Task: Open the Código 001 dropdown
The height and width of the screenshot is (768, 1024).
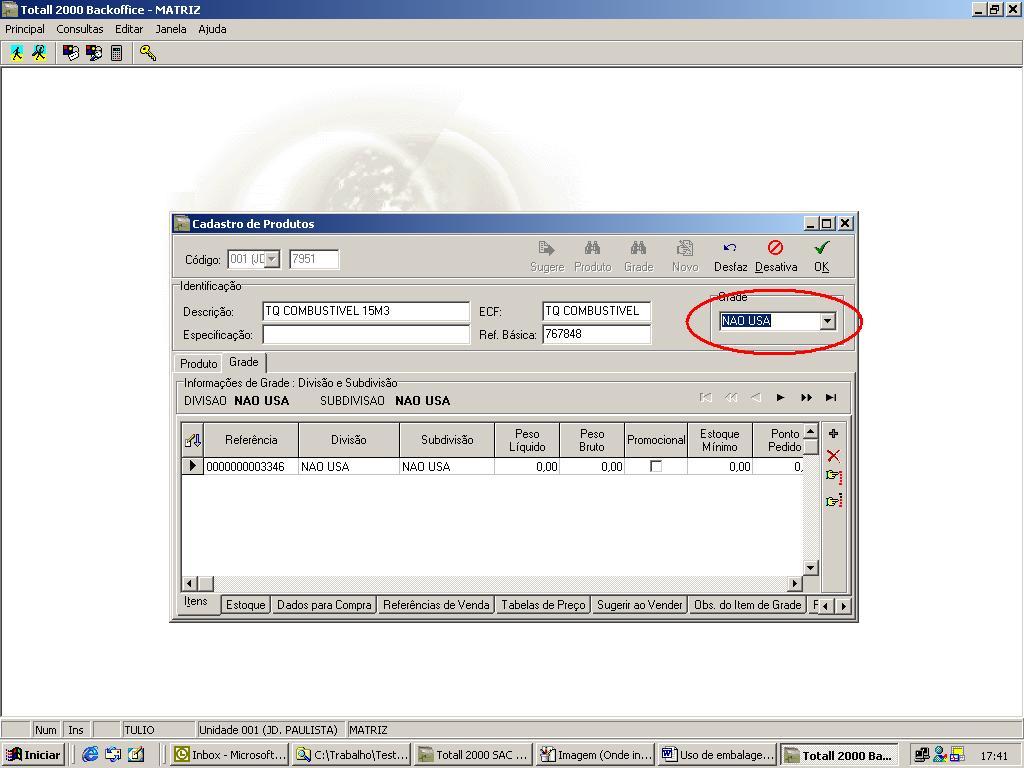Action: 272,259
